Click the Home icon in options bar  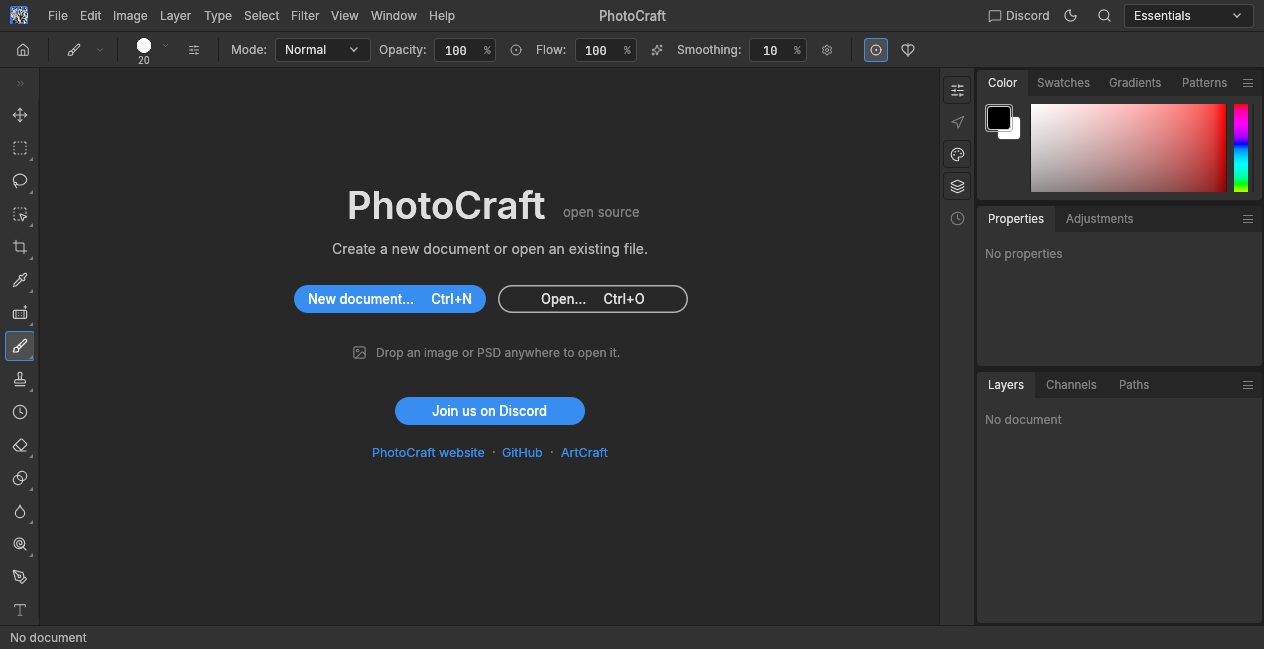23,50
